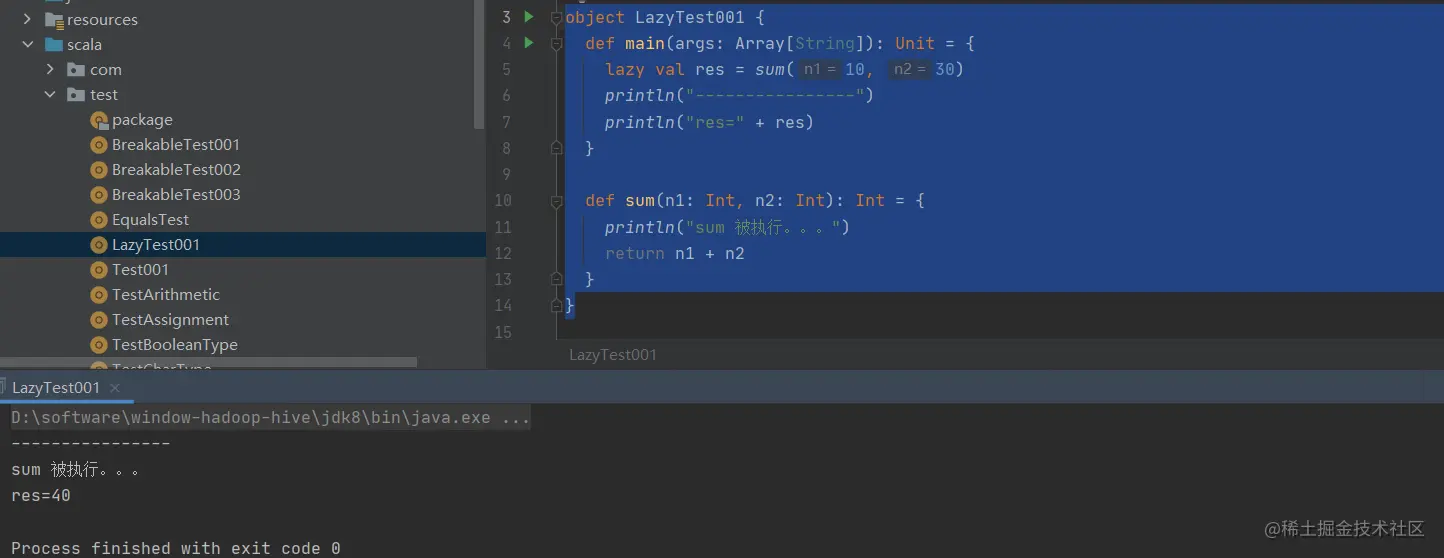This screenshot has width=1444, height=558.
Task: Select the scala source folder icon
Action: [x=54, y=44]
